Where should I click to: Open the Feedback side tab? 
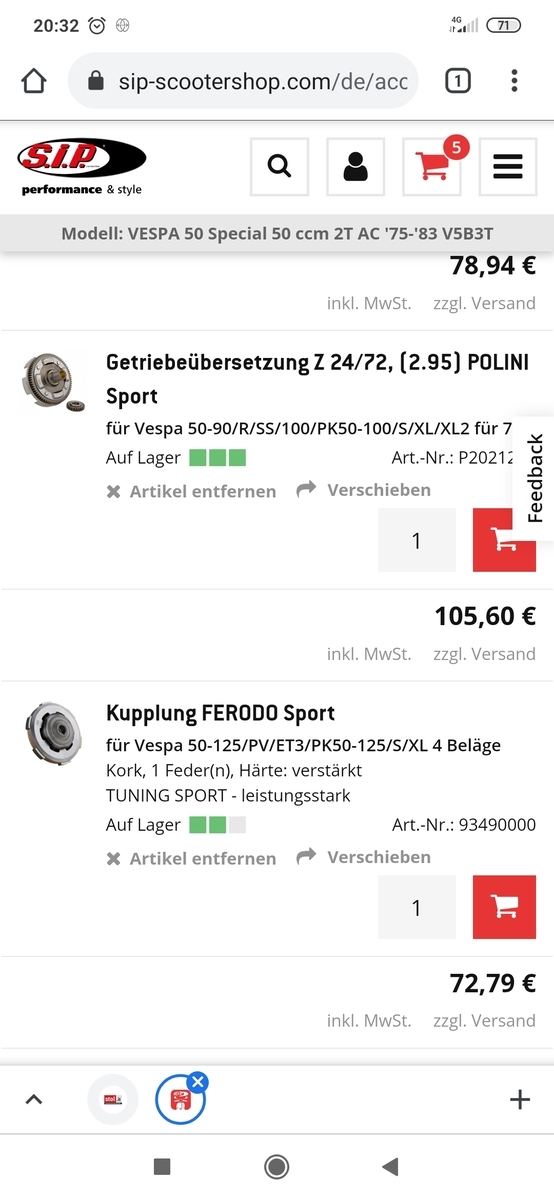pos(534,478)
